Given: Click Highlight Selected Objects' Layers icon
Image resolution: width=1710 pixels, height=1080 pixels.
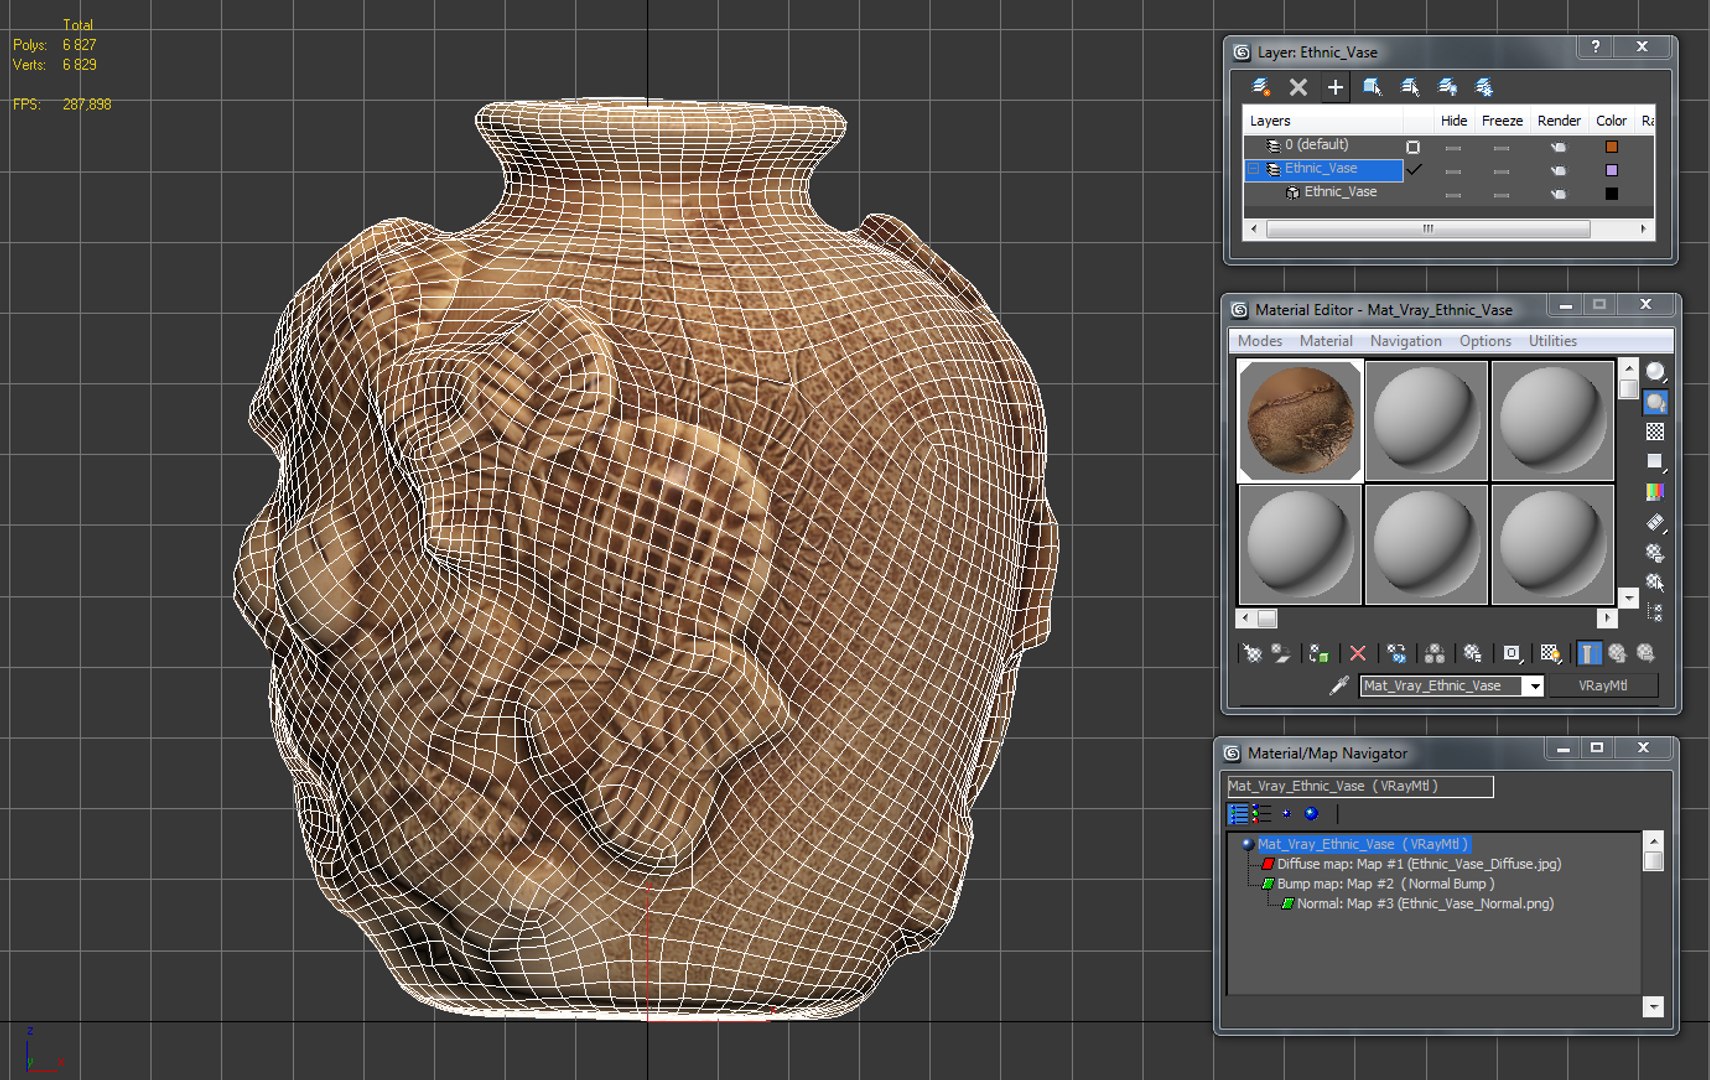Looking at the screenshot, I should [1410, 87].
